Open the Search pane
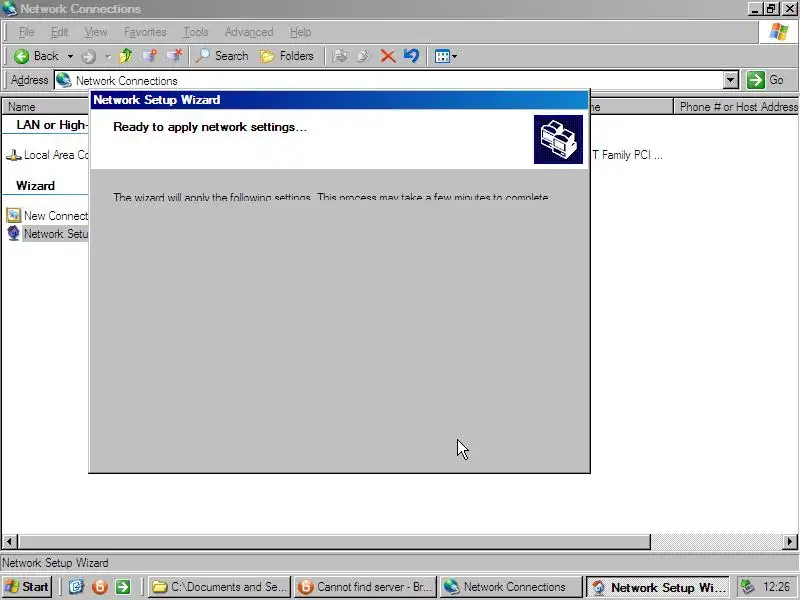 point(222,56)
